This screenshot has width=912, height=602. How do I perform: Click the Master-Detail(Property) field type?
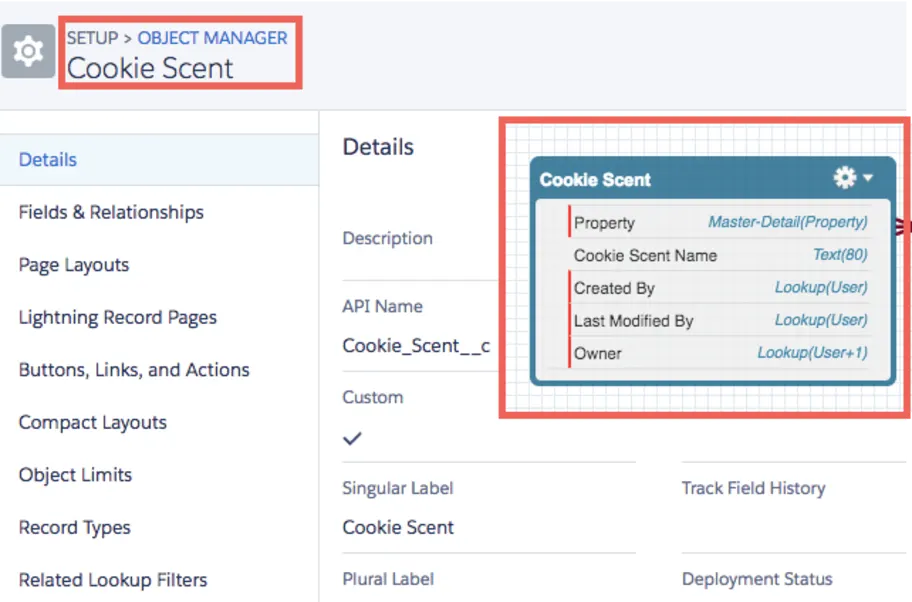point(788,222)
